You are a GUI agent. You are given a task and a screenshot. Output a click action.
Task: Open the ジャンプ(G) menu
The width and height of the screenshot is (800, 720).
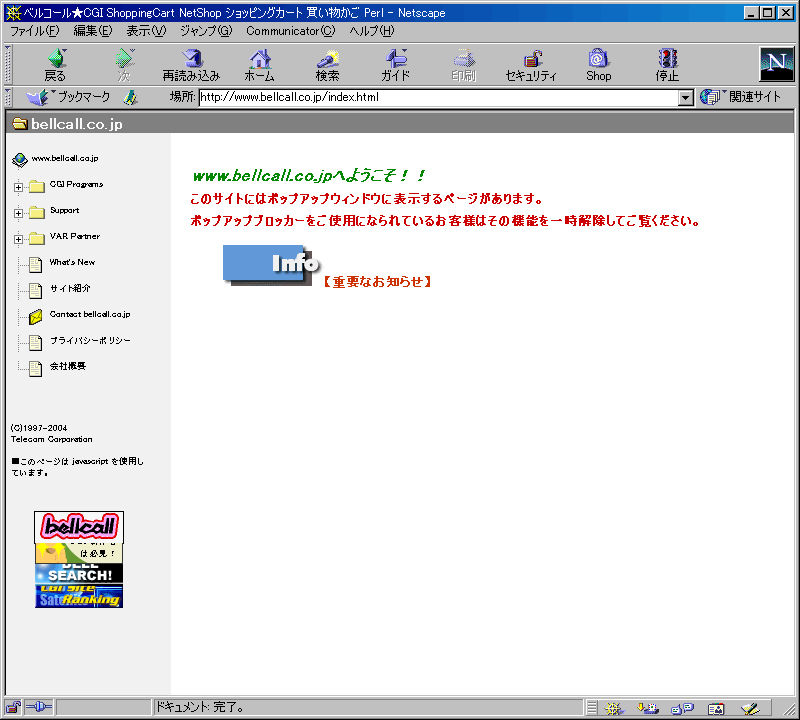(206, 31)
